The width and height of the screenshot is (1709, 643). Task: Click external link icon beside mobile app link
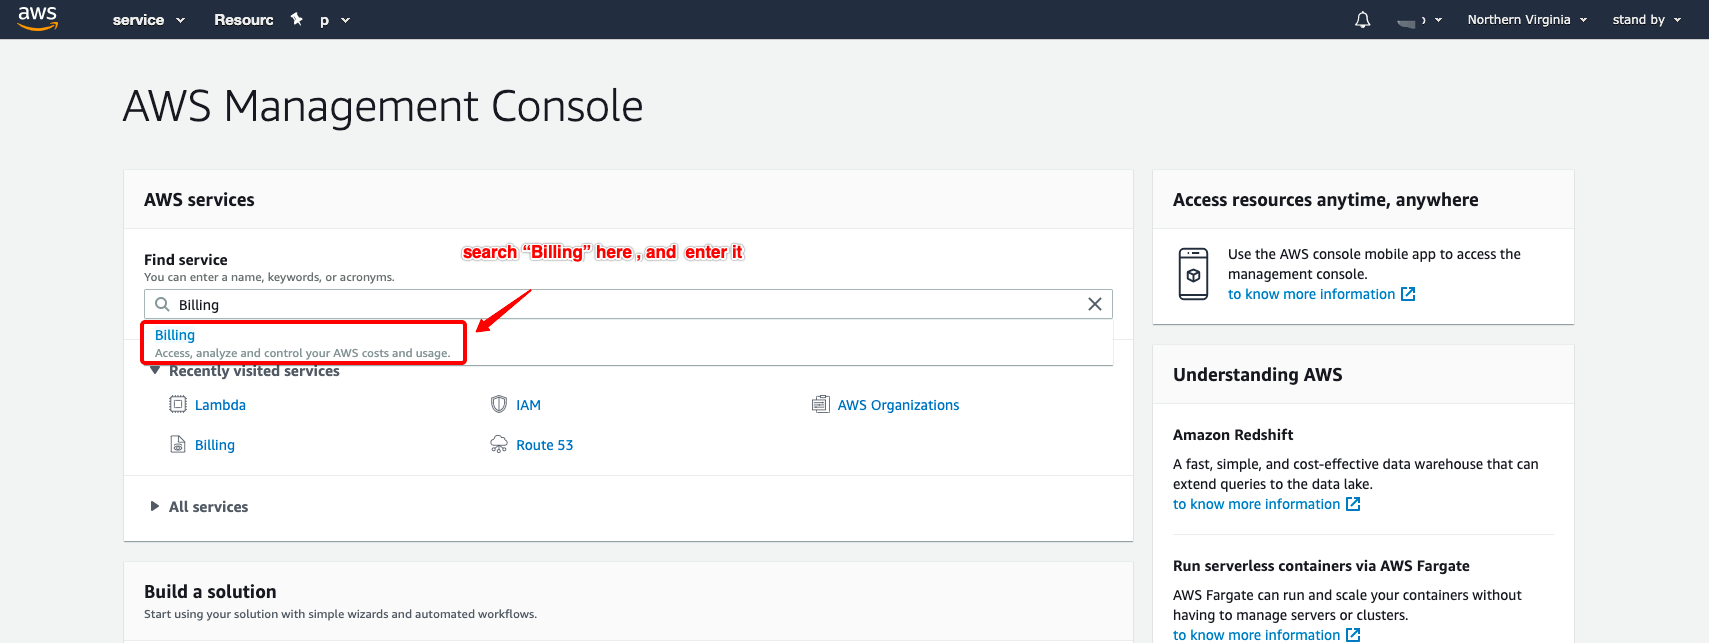[x=1408, y=294]
